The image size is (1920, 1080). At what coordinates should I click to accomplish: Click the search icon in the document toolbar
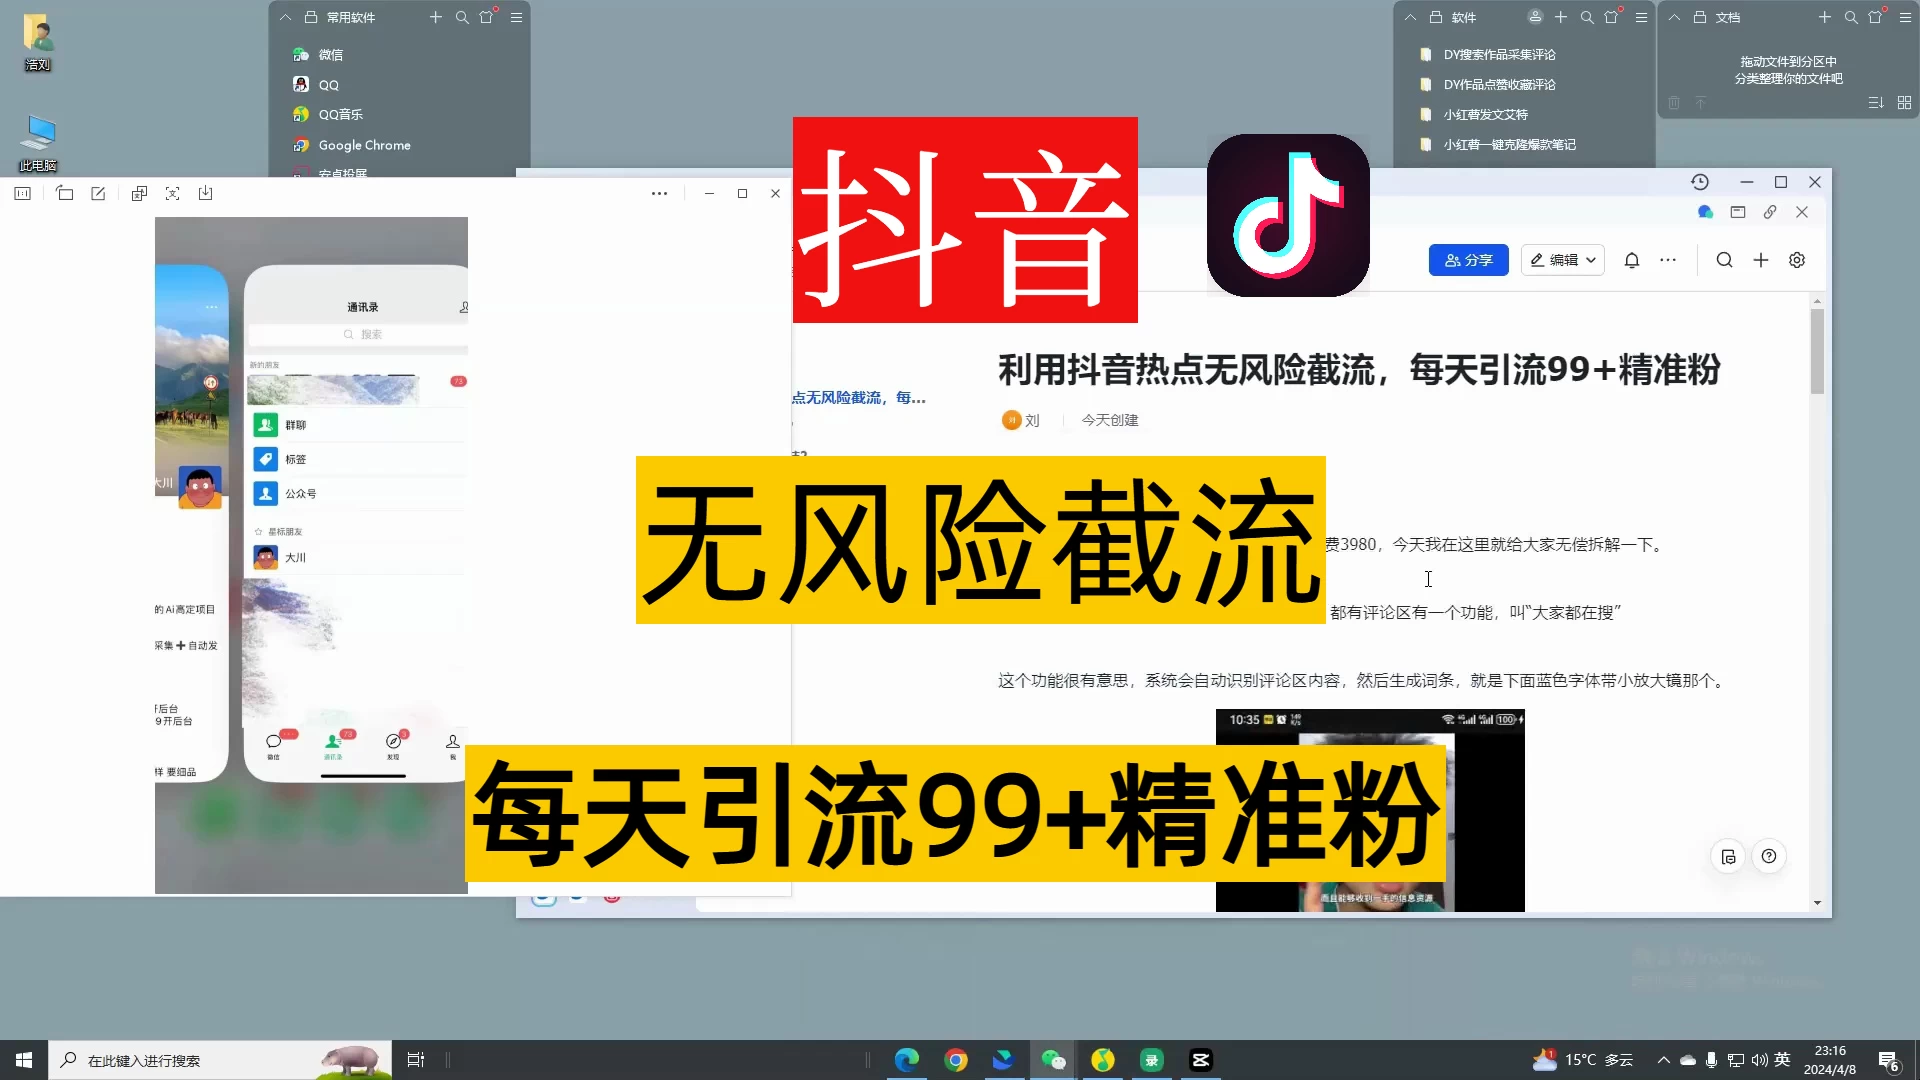[x=1724, y=260]
